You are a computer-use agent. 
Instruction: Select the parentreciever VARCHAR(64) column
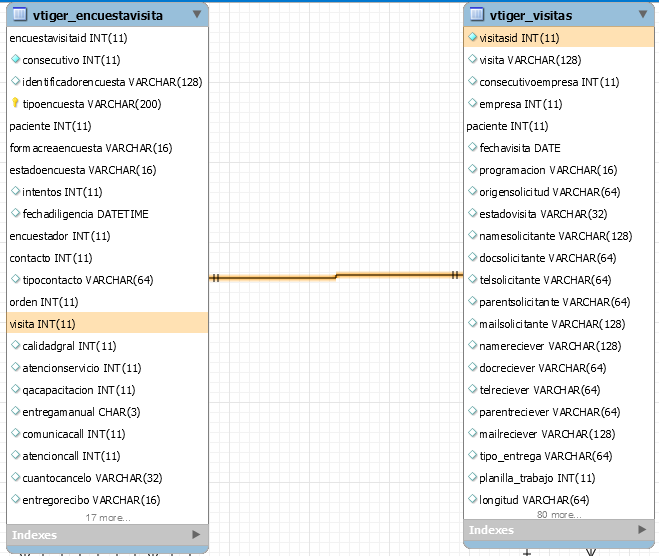point(559,412)
